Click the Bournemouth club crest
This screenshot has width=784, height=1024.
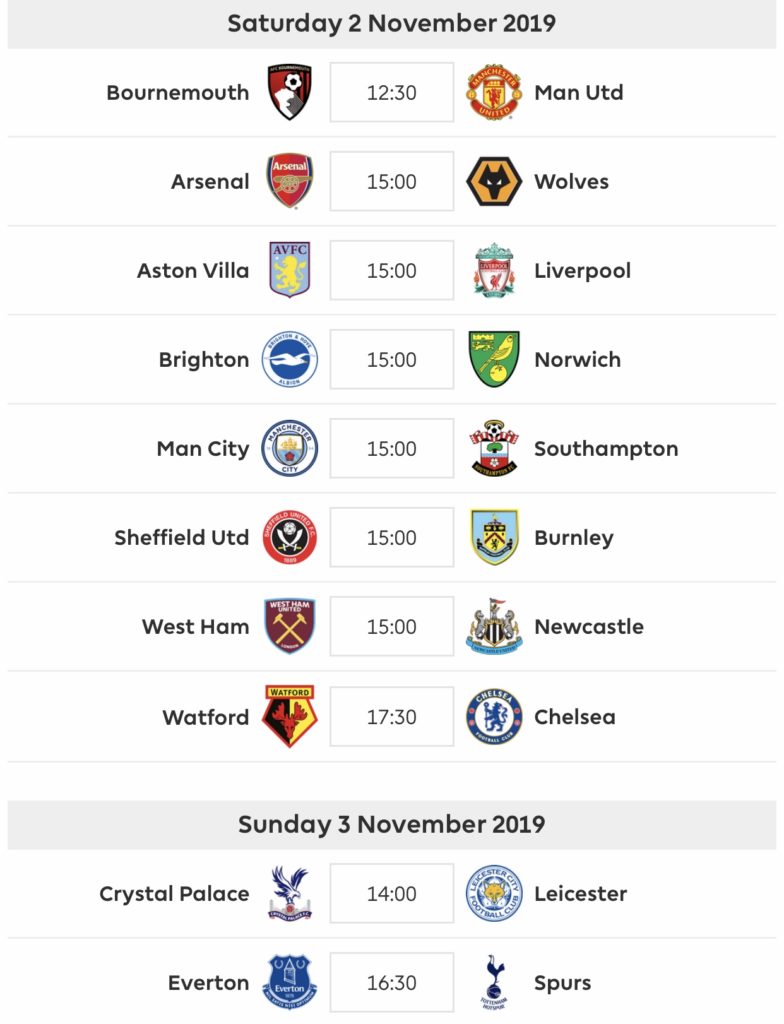click(290, 92)
